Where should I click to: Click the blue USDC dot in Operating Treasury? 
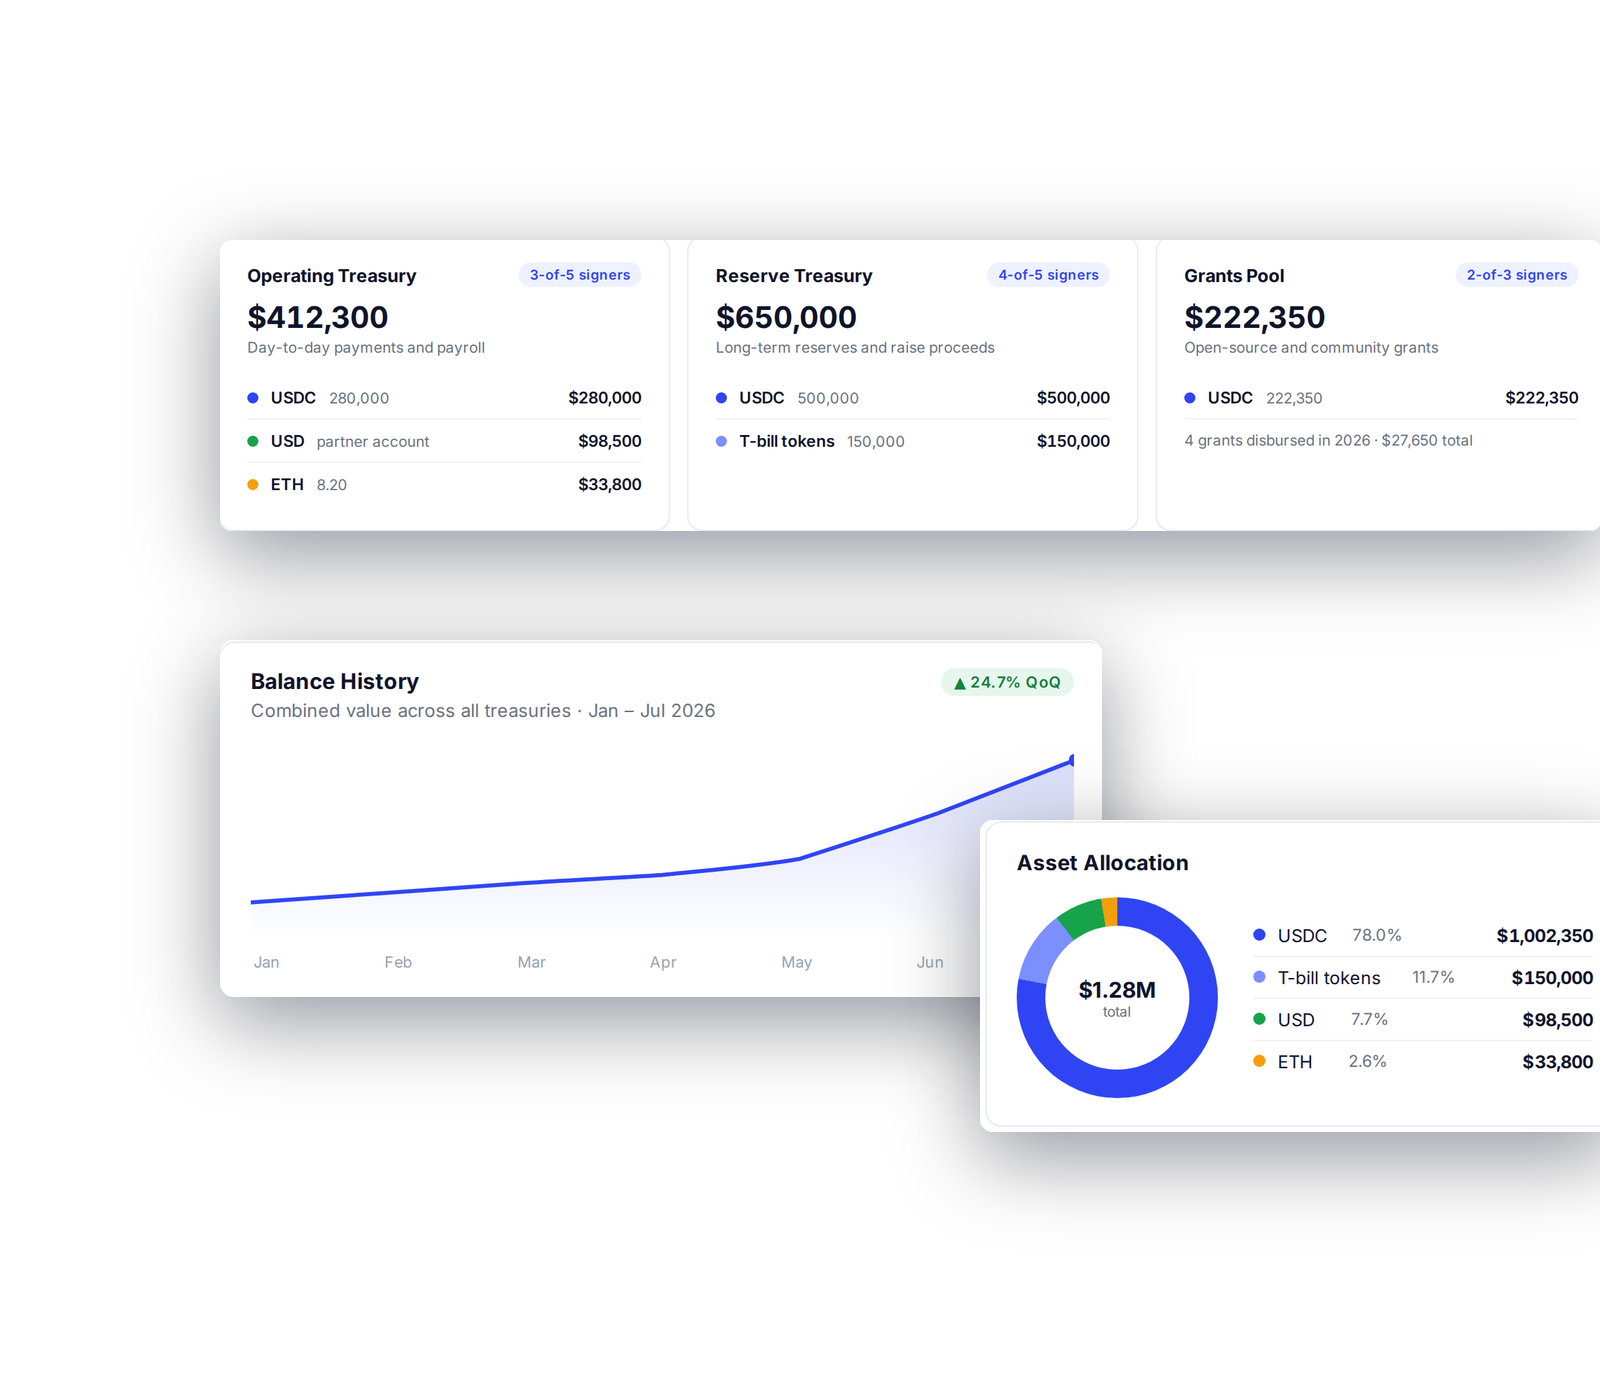(253, 398)
